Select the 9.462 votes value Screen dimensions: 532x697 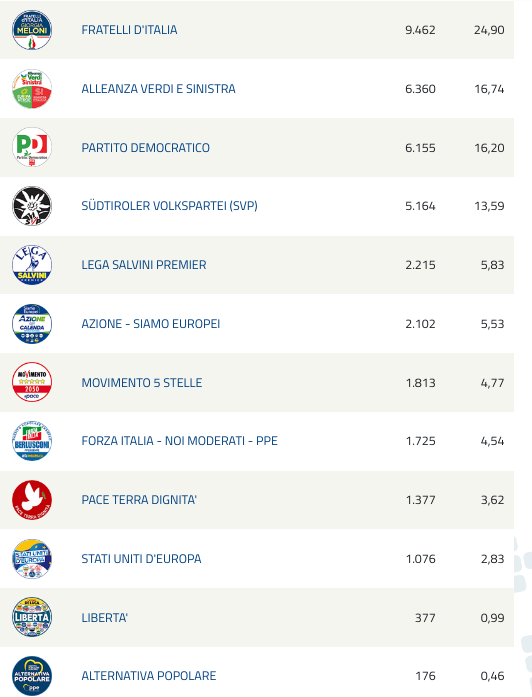coord(420,30)
